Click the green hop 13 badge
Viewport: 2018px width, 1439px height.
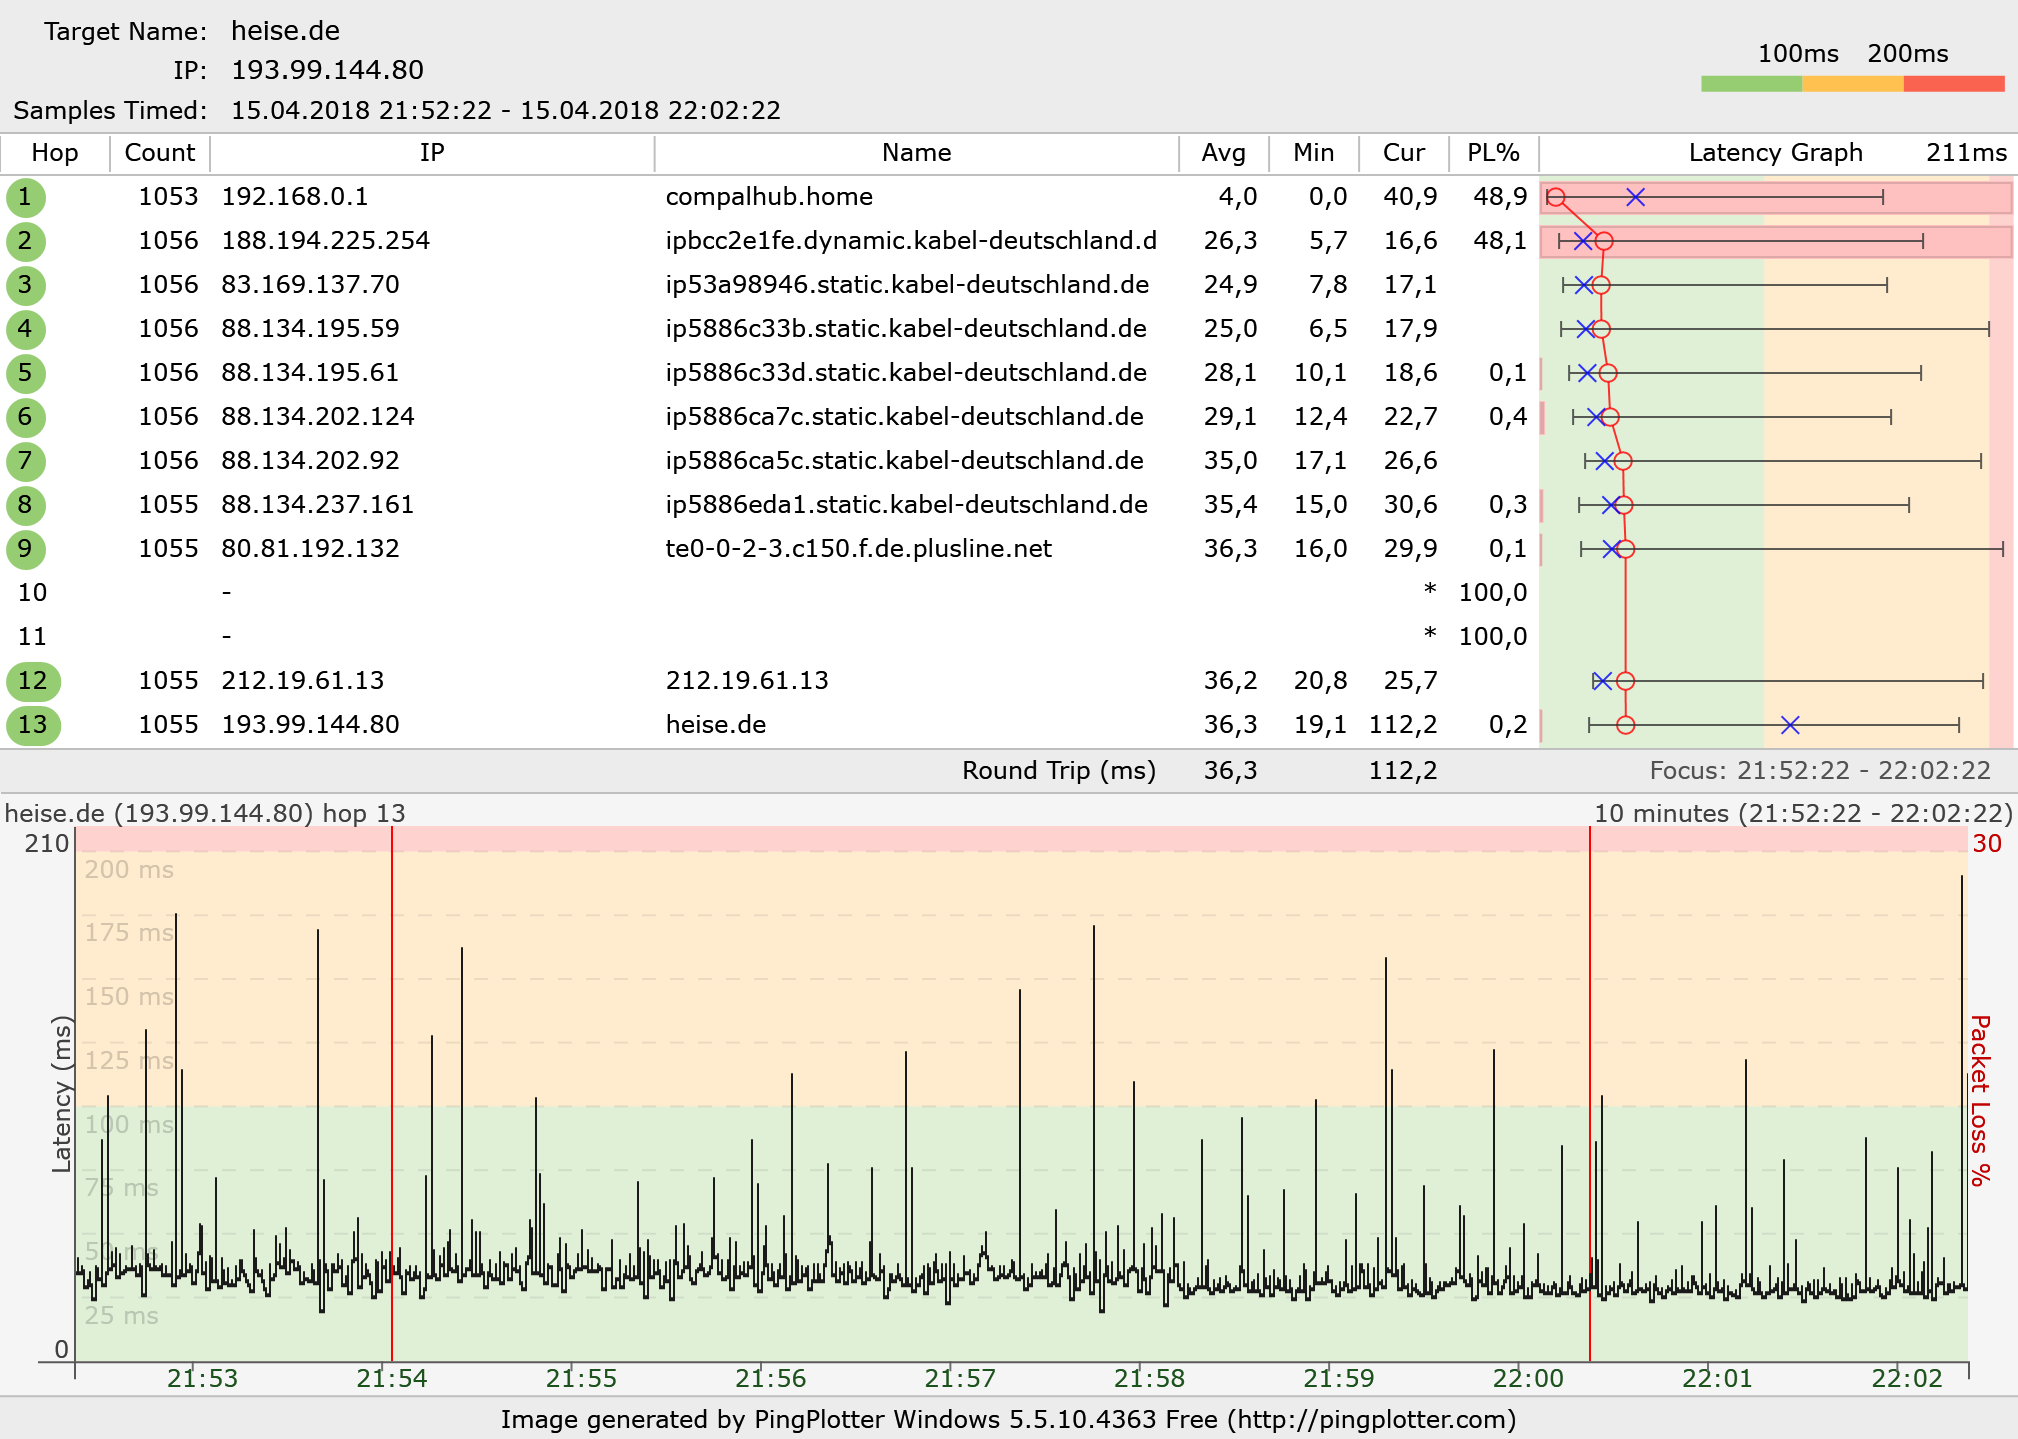click(x=33, y=725)
